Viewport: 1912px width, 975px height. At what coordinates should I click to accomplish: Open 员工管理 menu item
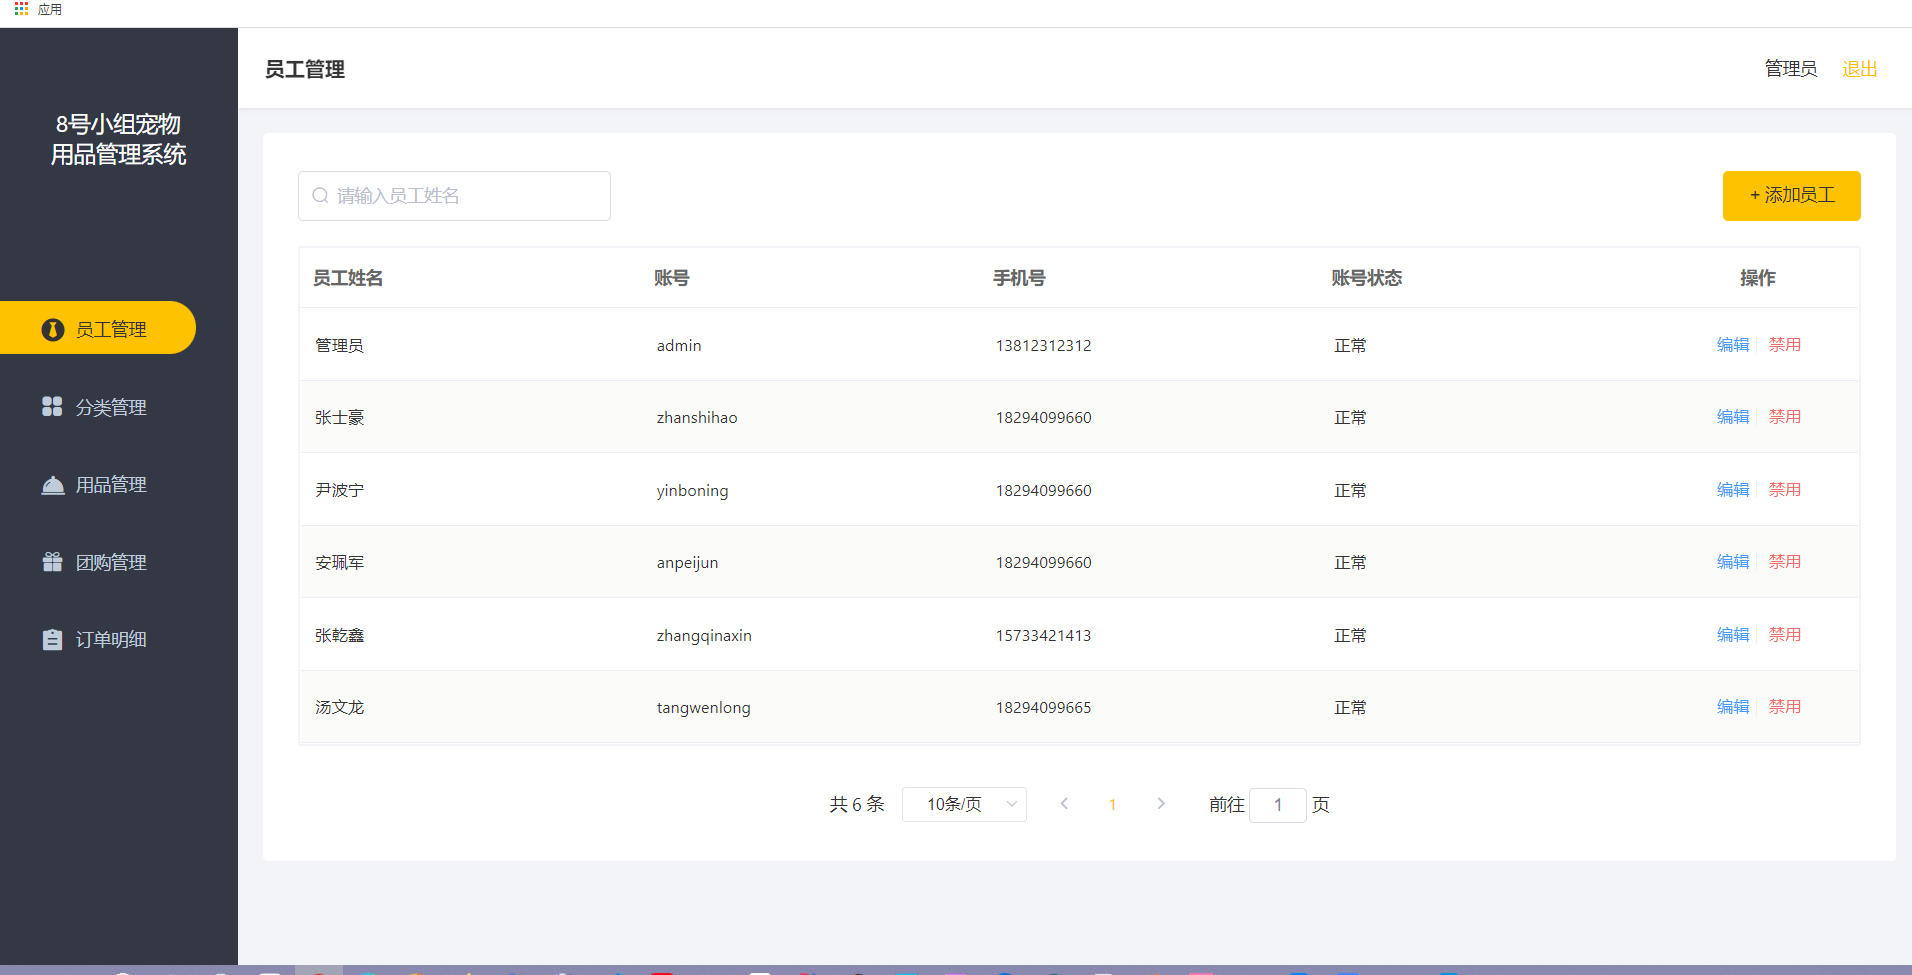pos(98,328)
